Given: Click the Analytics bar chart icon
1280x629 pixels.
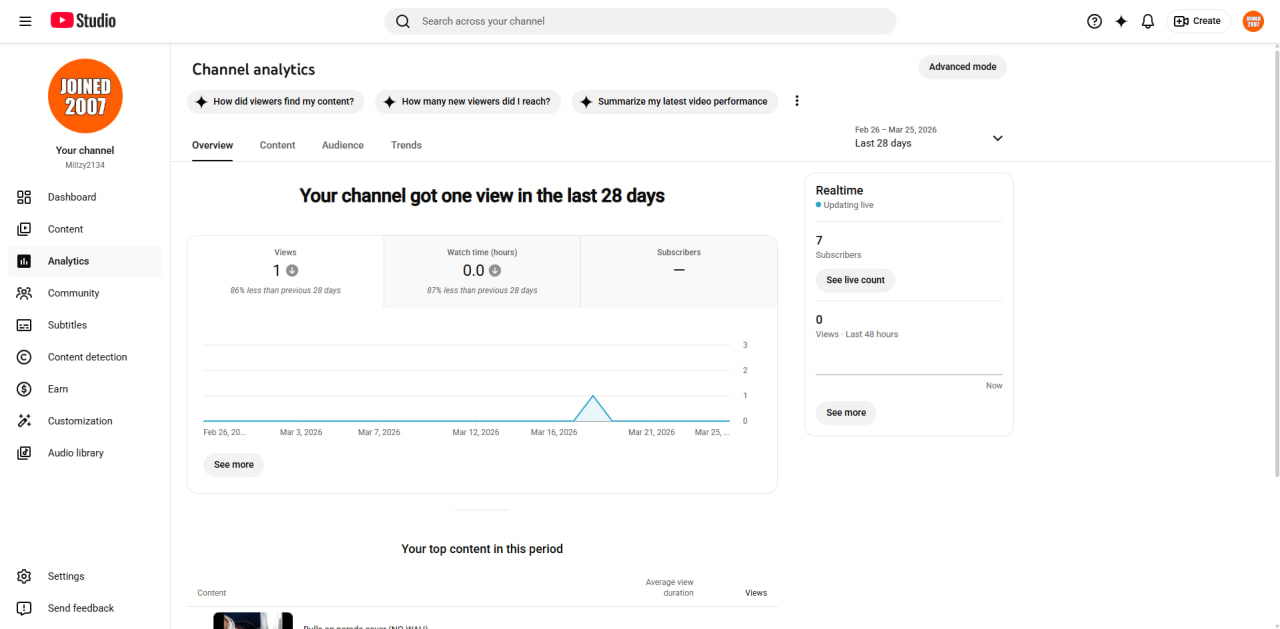Looking at the screenshot, I should pyautogui.click(x=24, y=261).
